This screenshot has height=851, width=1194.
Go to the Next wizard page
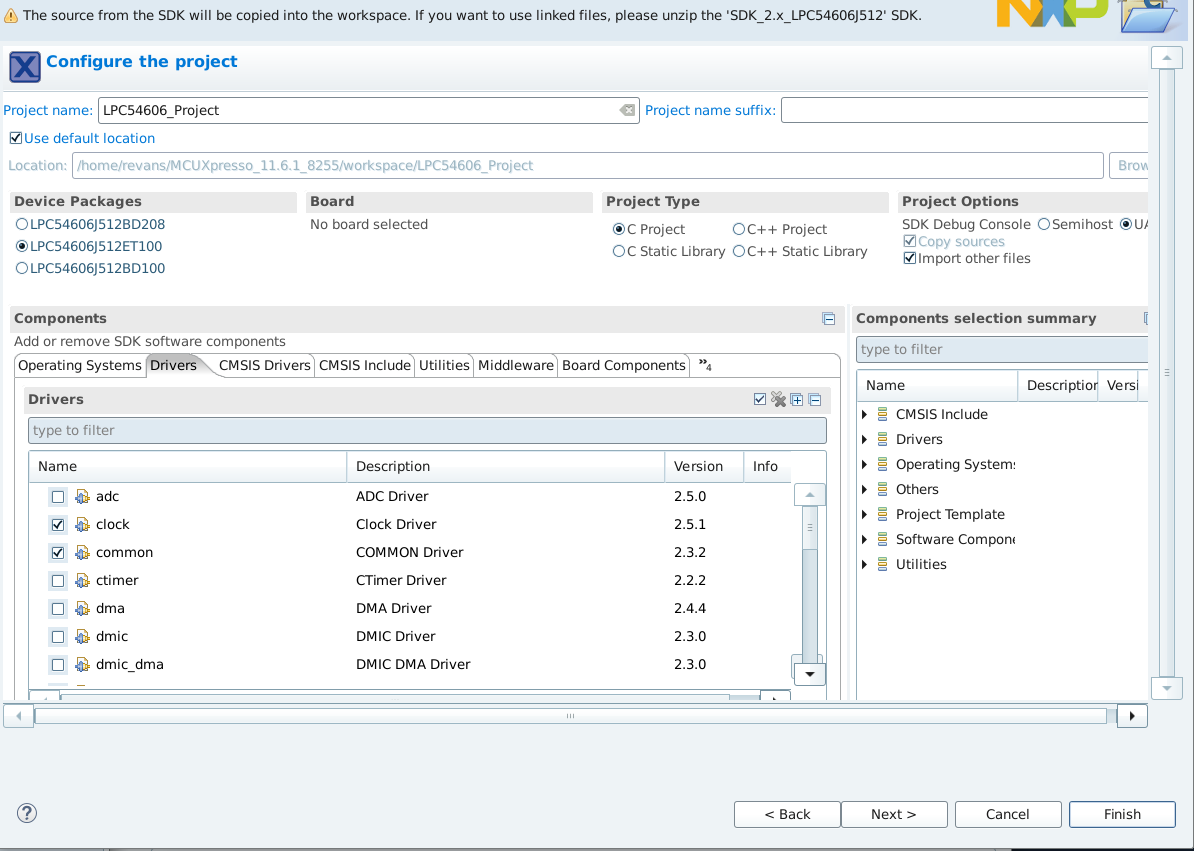[893, 814]
